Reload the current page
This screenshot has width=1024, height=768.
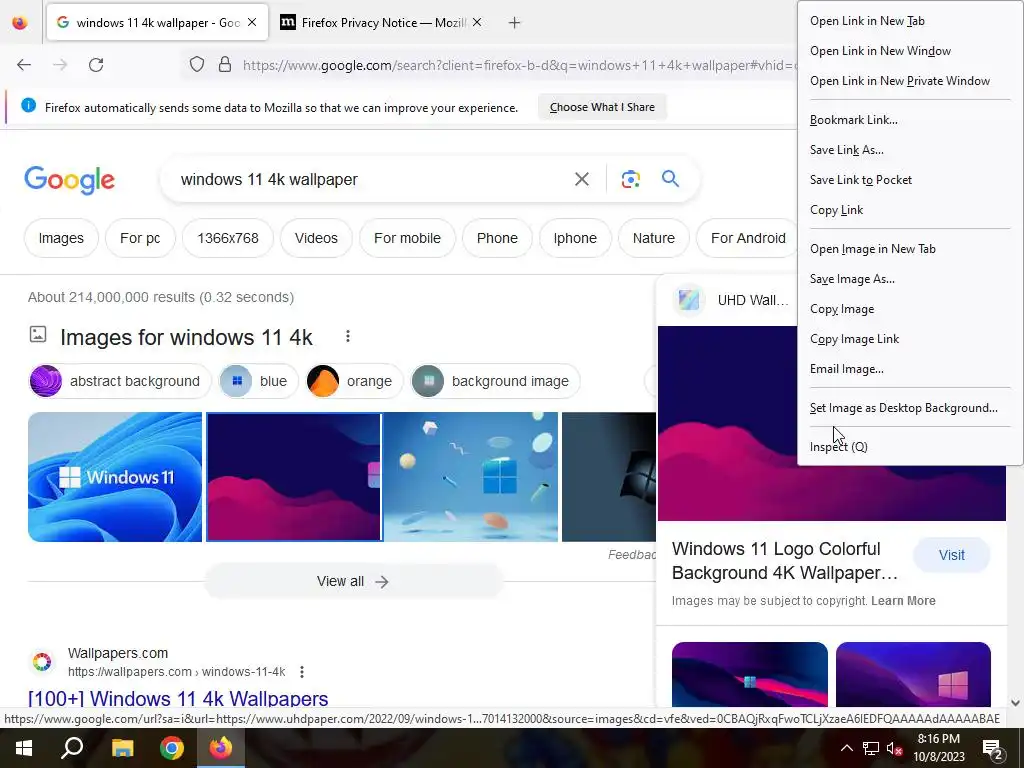(x=96, y=65)
